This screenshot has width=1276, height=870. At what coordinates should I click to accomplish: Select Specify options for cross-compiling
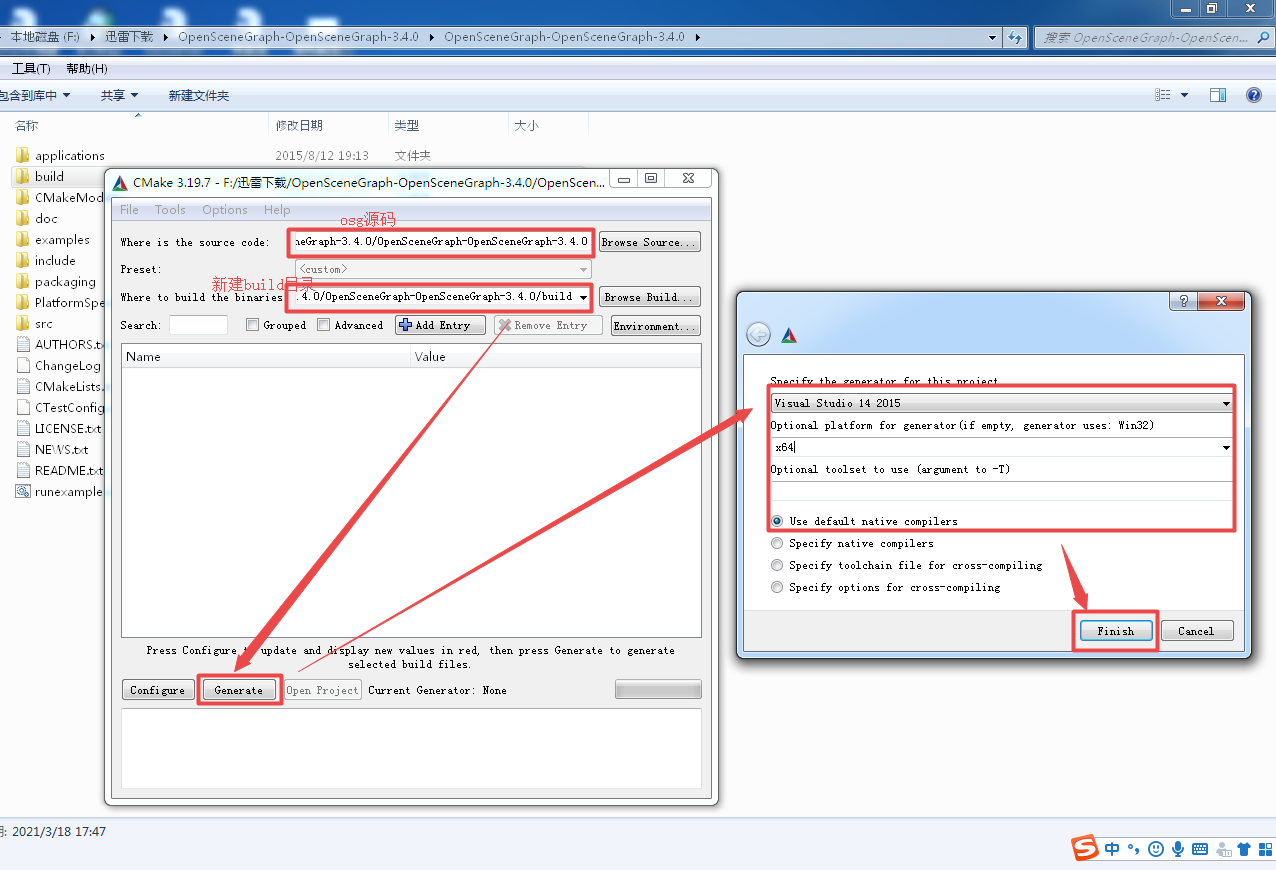tap(777, 587)
